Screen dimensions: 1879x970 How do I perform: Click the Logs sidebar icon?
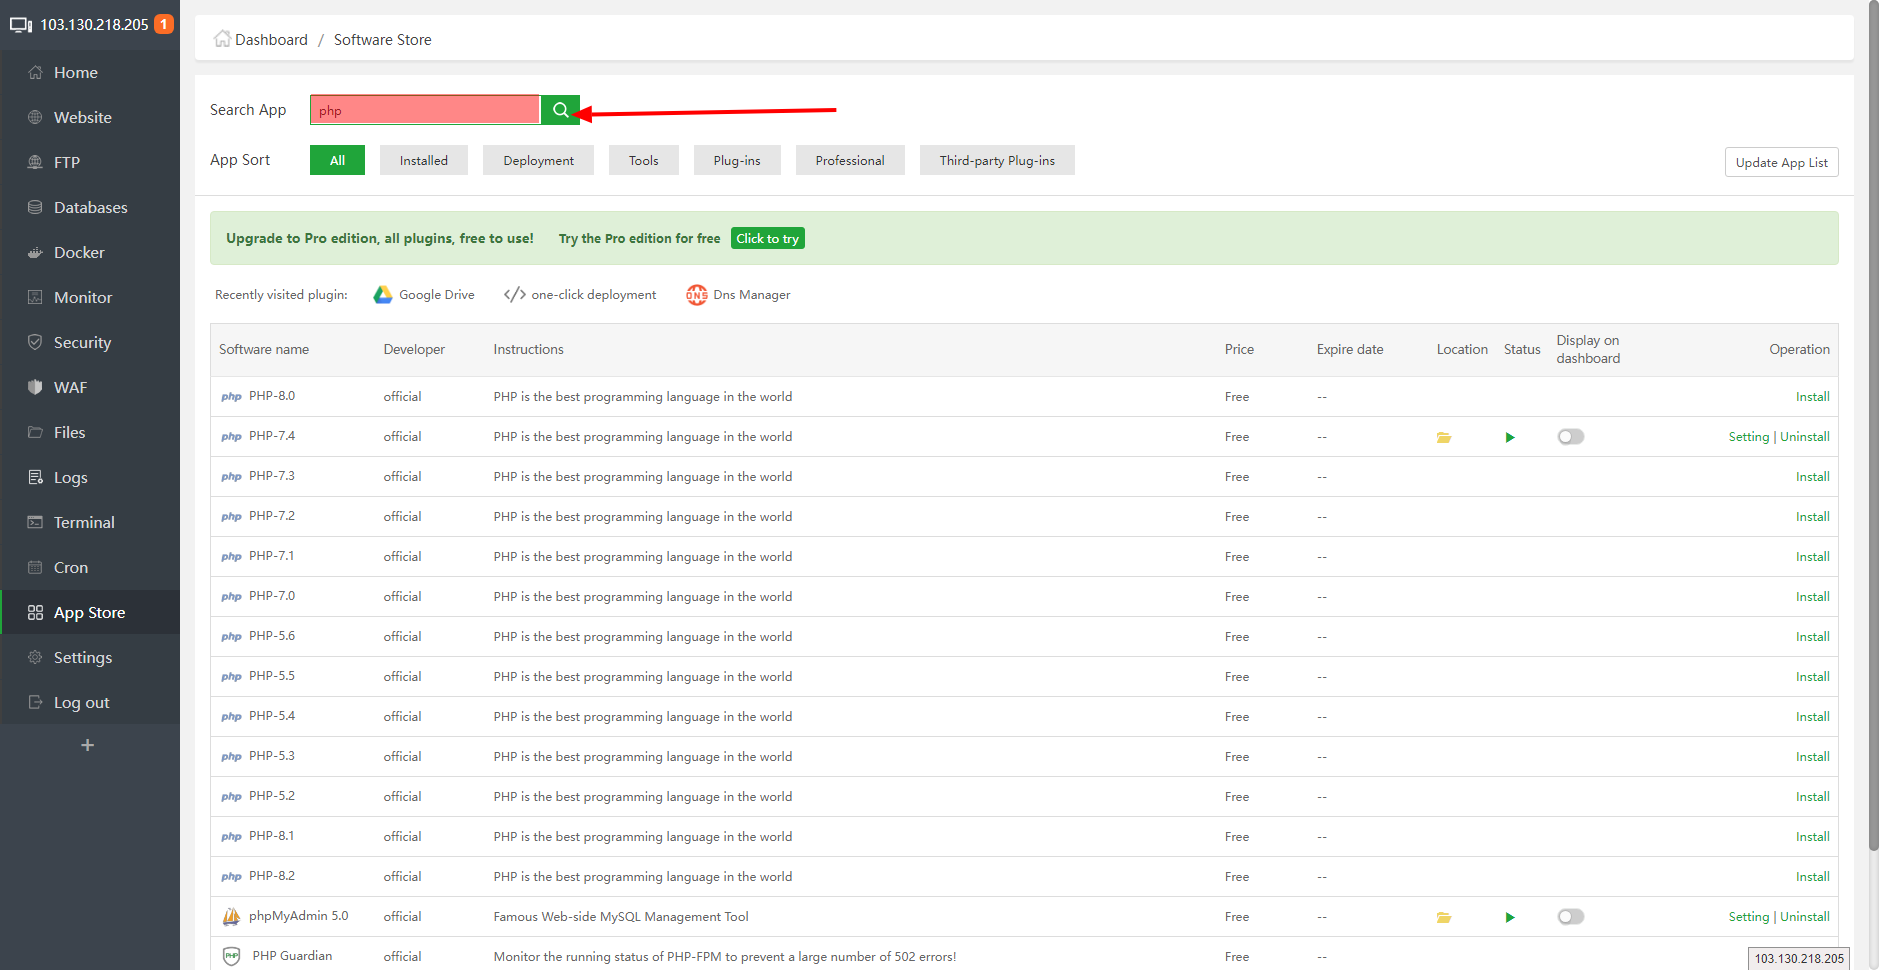point(35,477)
